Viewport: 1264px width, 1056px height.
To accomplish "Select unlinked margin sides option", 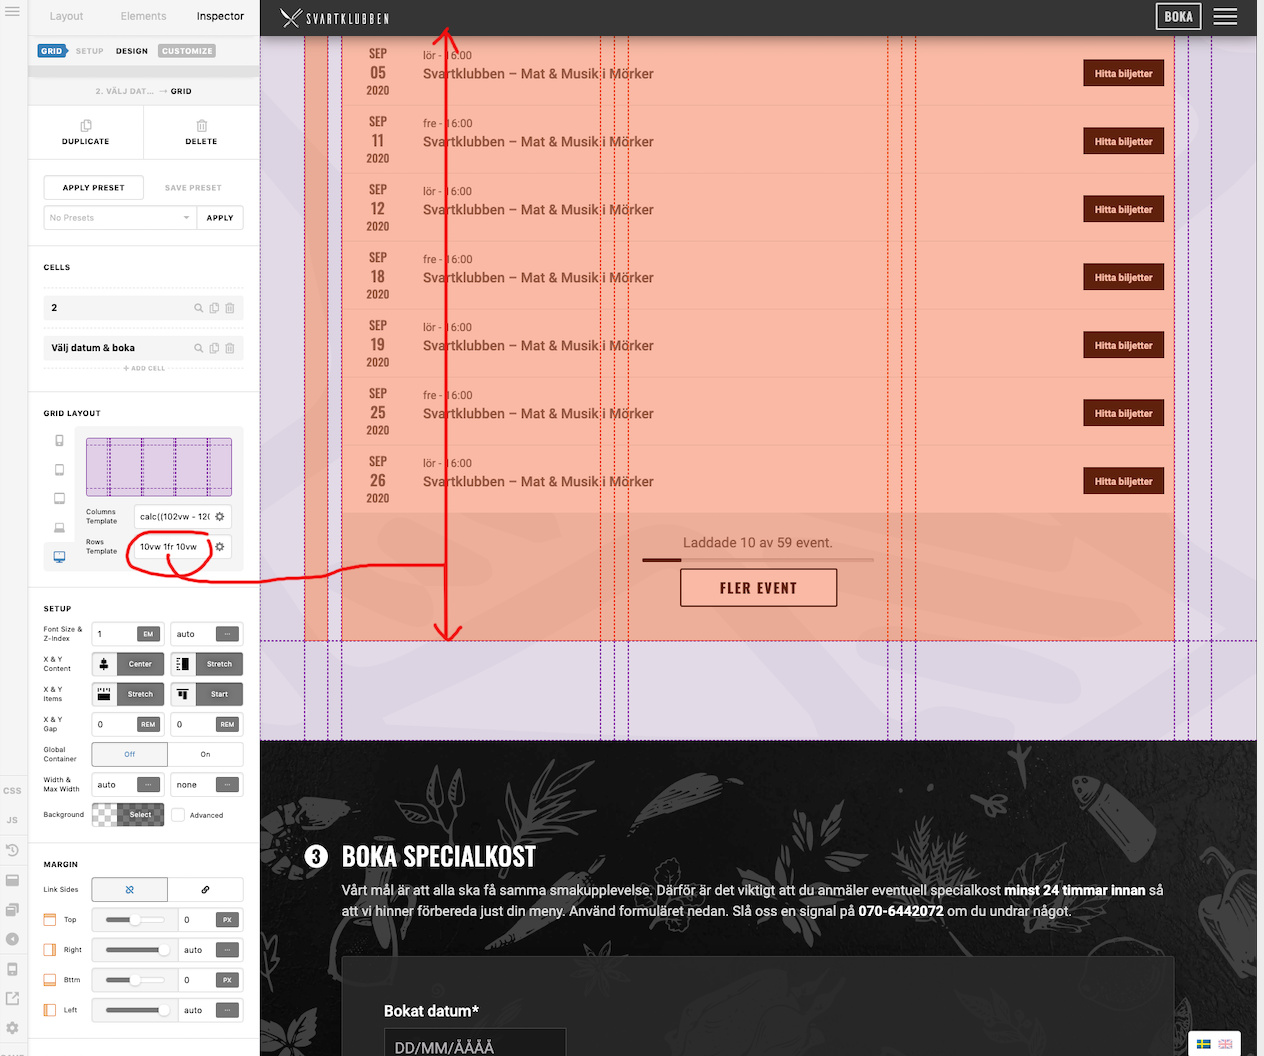I will click(130, 889).
